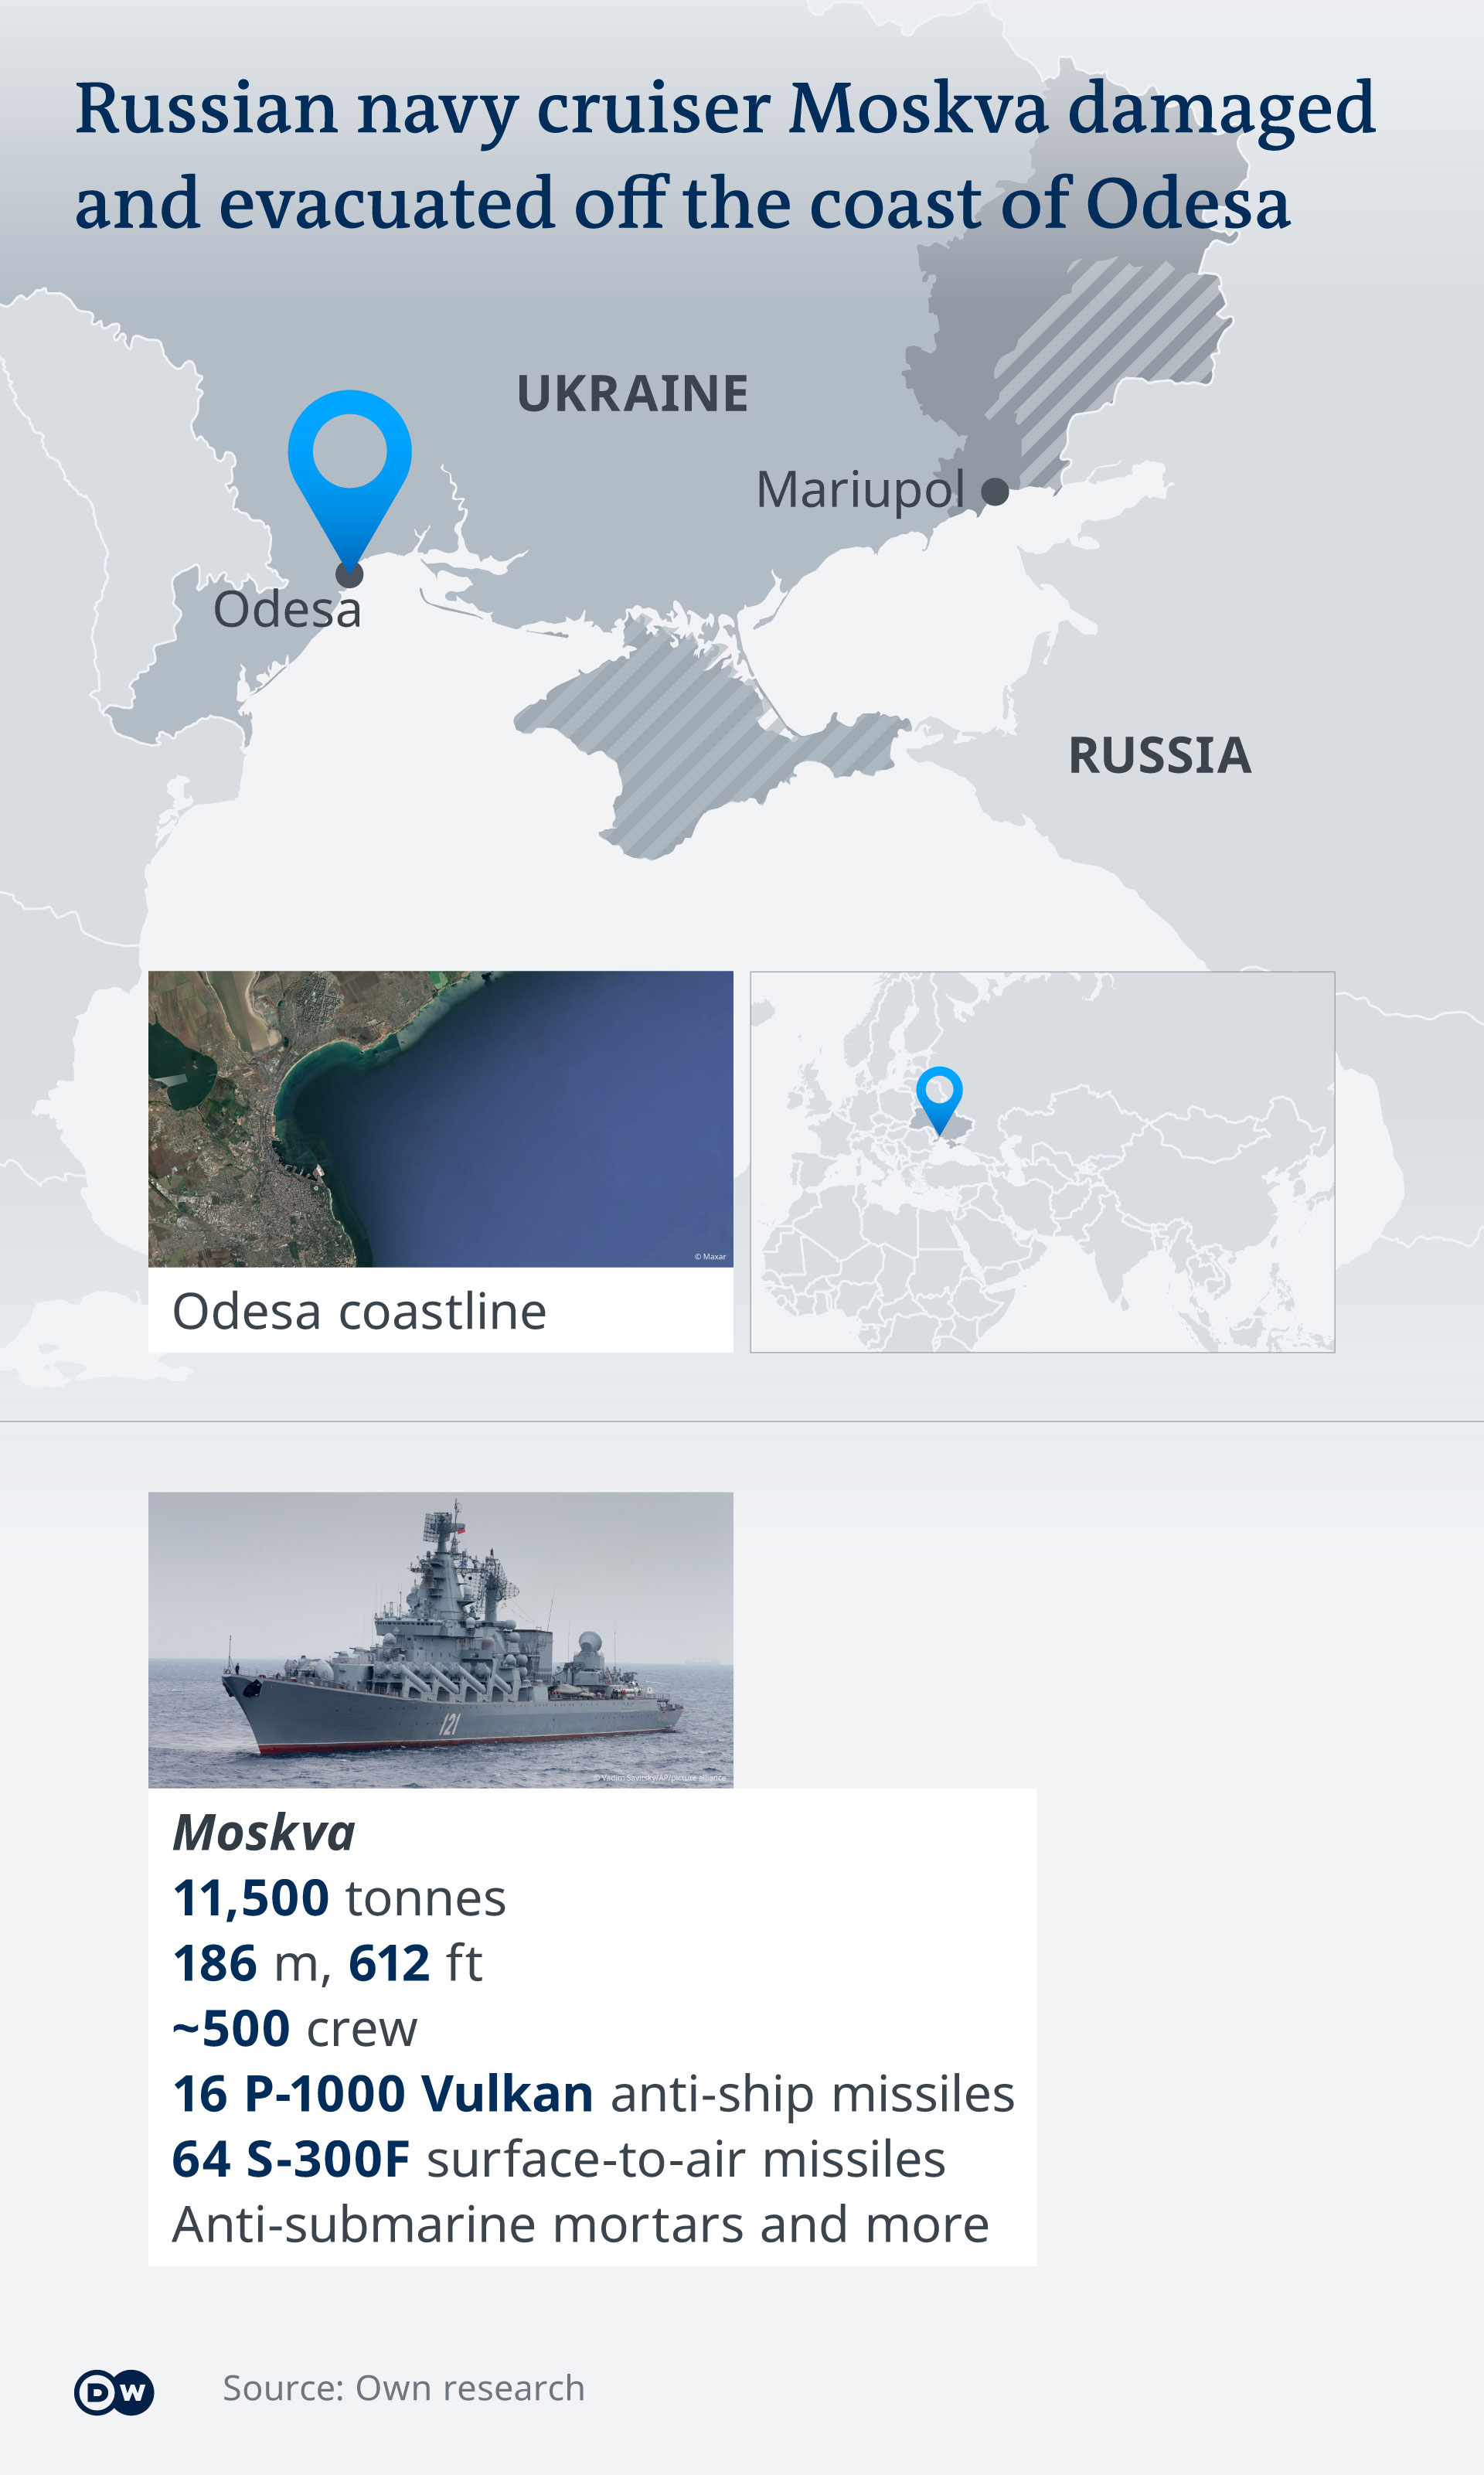Viewport: 1484px width, 2475px height.
Task: Click the UKRAINE country label
Action: tap(632, 393)
